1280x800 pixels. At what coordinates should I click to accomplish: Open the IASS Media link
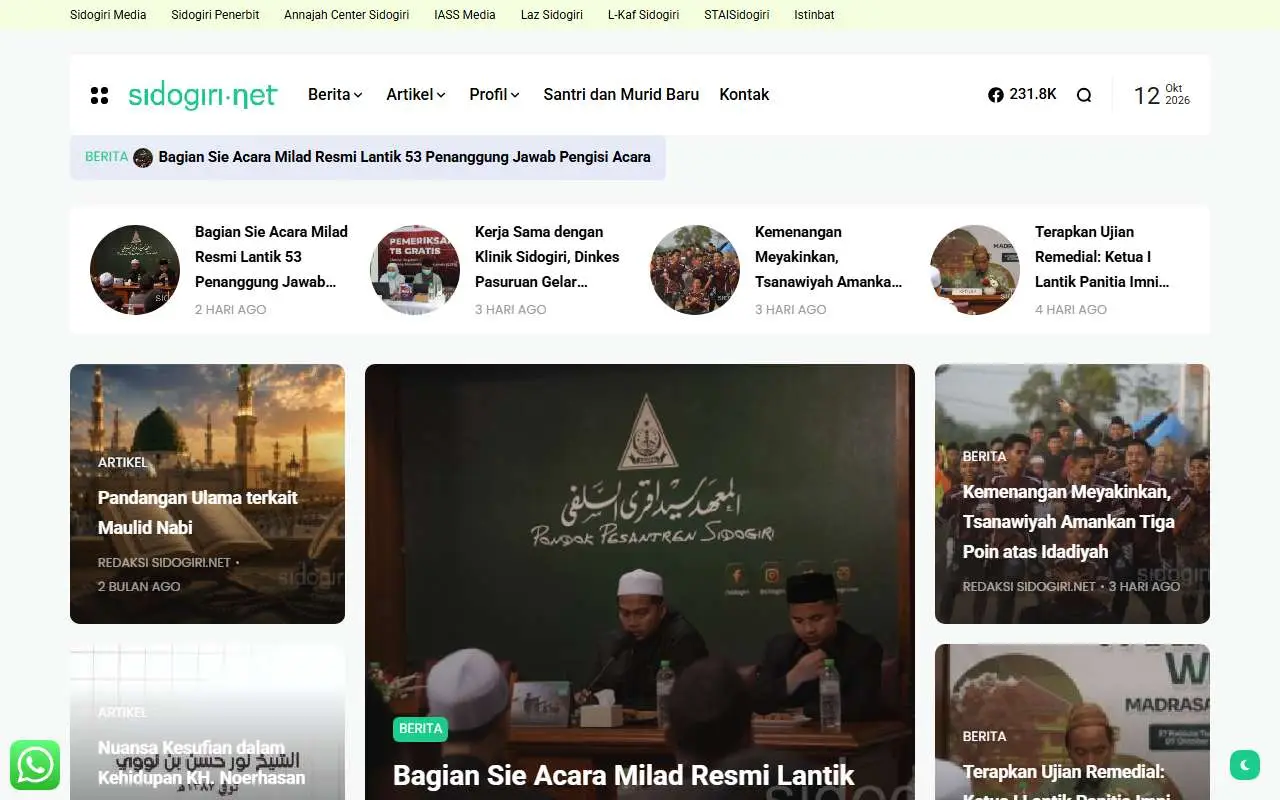465,15
